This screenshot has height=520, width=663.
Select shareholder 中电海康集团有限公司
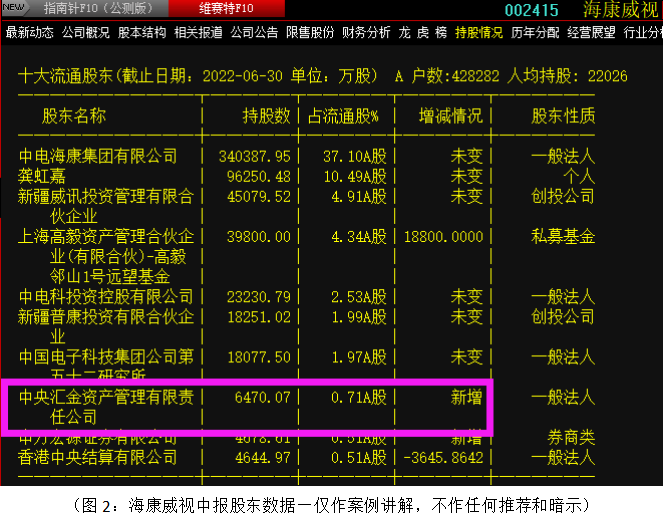point(98,156)
